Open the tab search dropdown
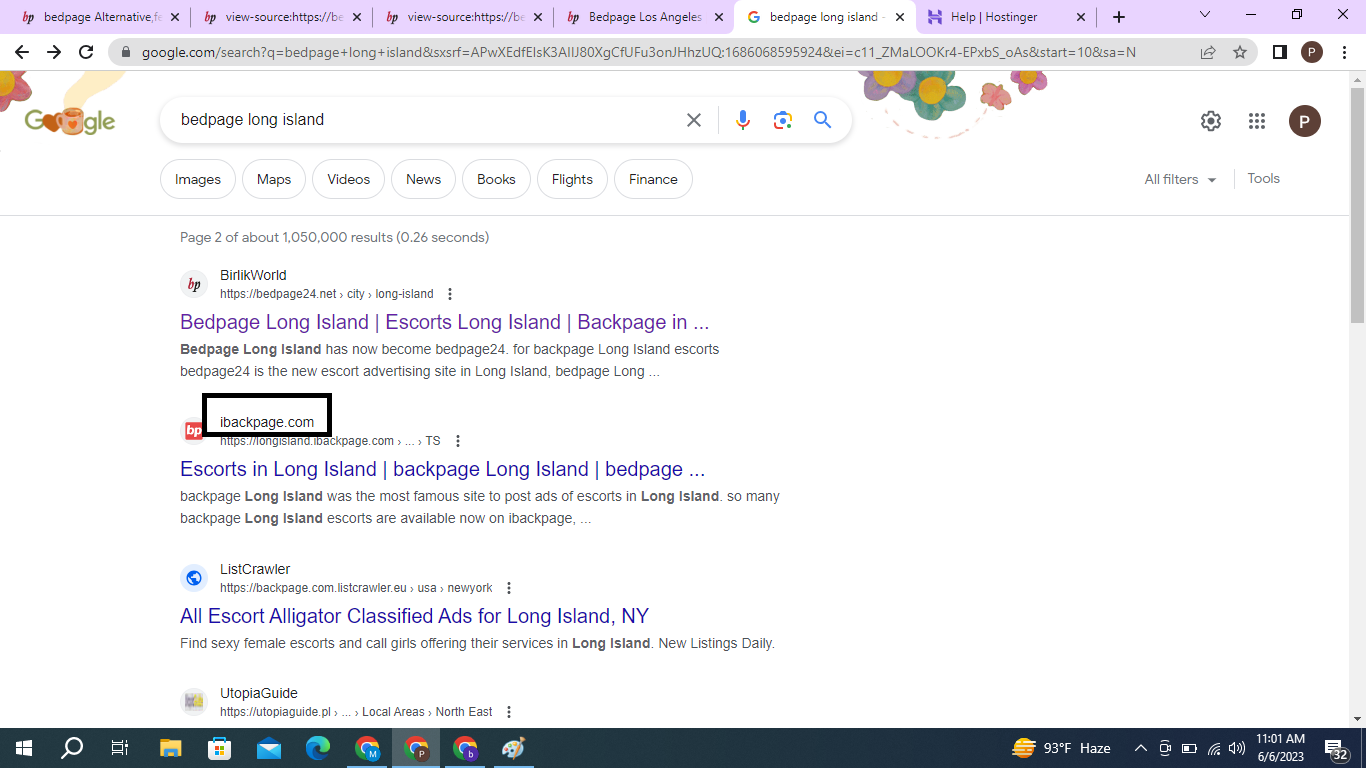This screenshot has height=768, width=1366. click(1204, 15)
